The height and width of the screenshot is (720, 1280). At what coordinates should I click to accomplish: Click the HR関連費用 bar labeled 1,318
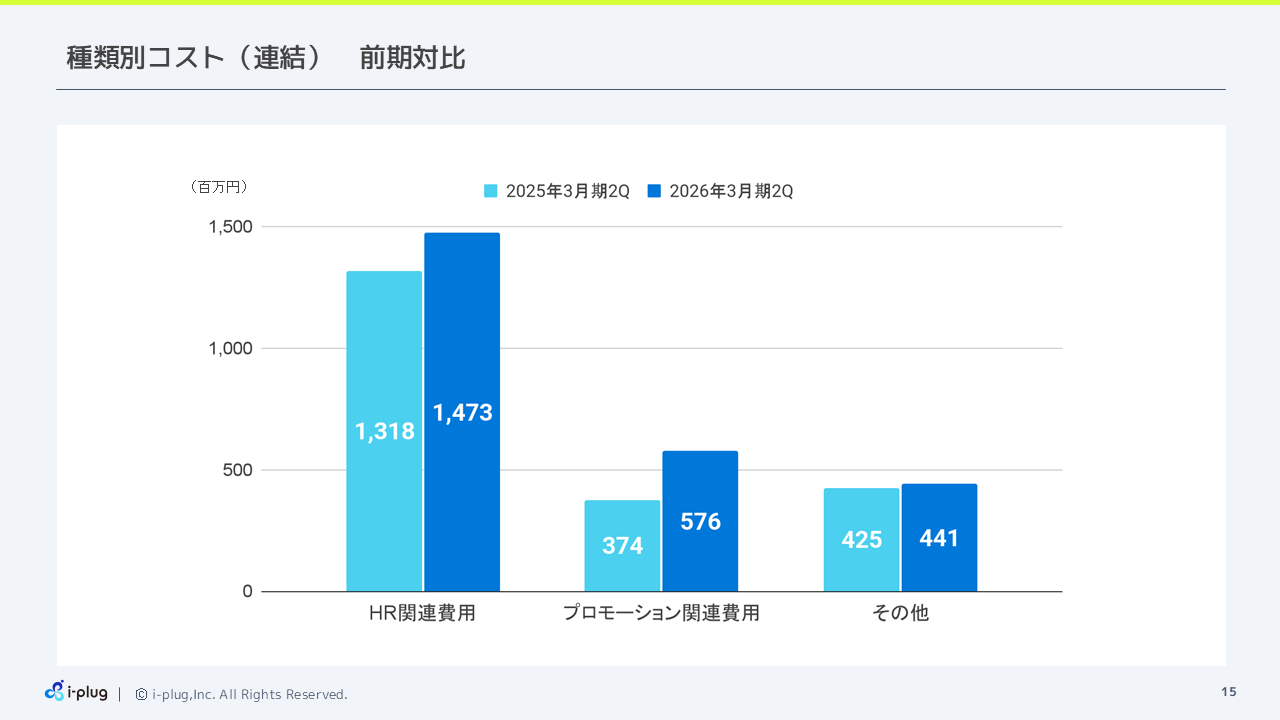point(384,430)
